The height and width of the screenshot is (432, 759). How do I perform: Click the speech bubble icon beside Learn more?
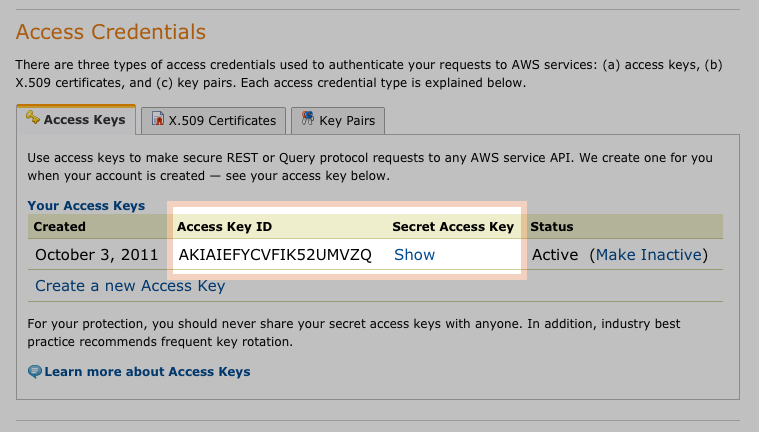point(34,372)
